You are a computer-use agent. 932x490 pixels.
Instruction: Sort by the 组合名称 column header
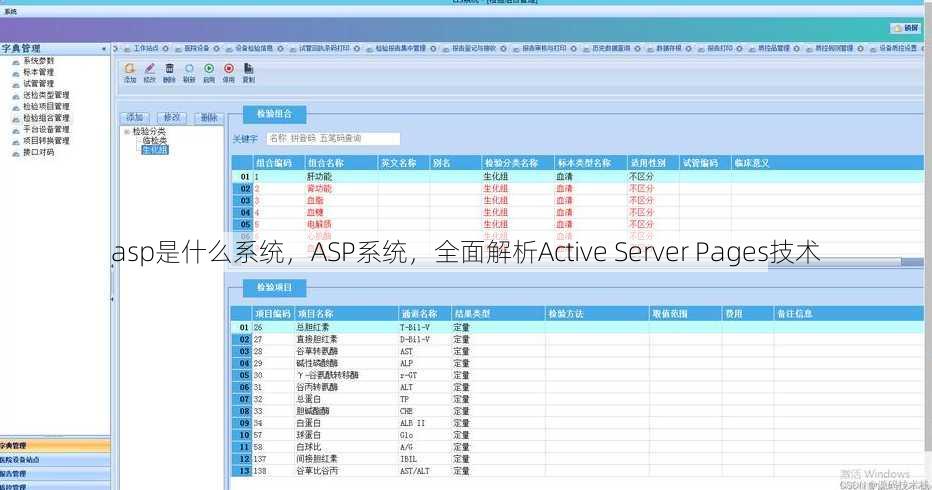point(341,163)
